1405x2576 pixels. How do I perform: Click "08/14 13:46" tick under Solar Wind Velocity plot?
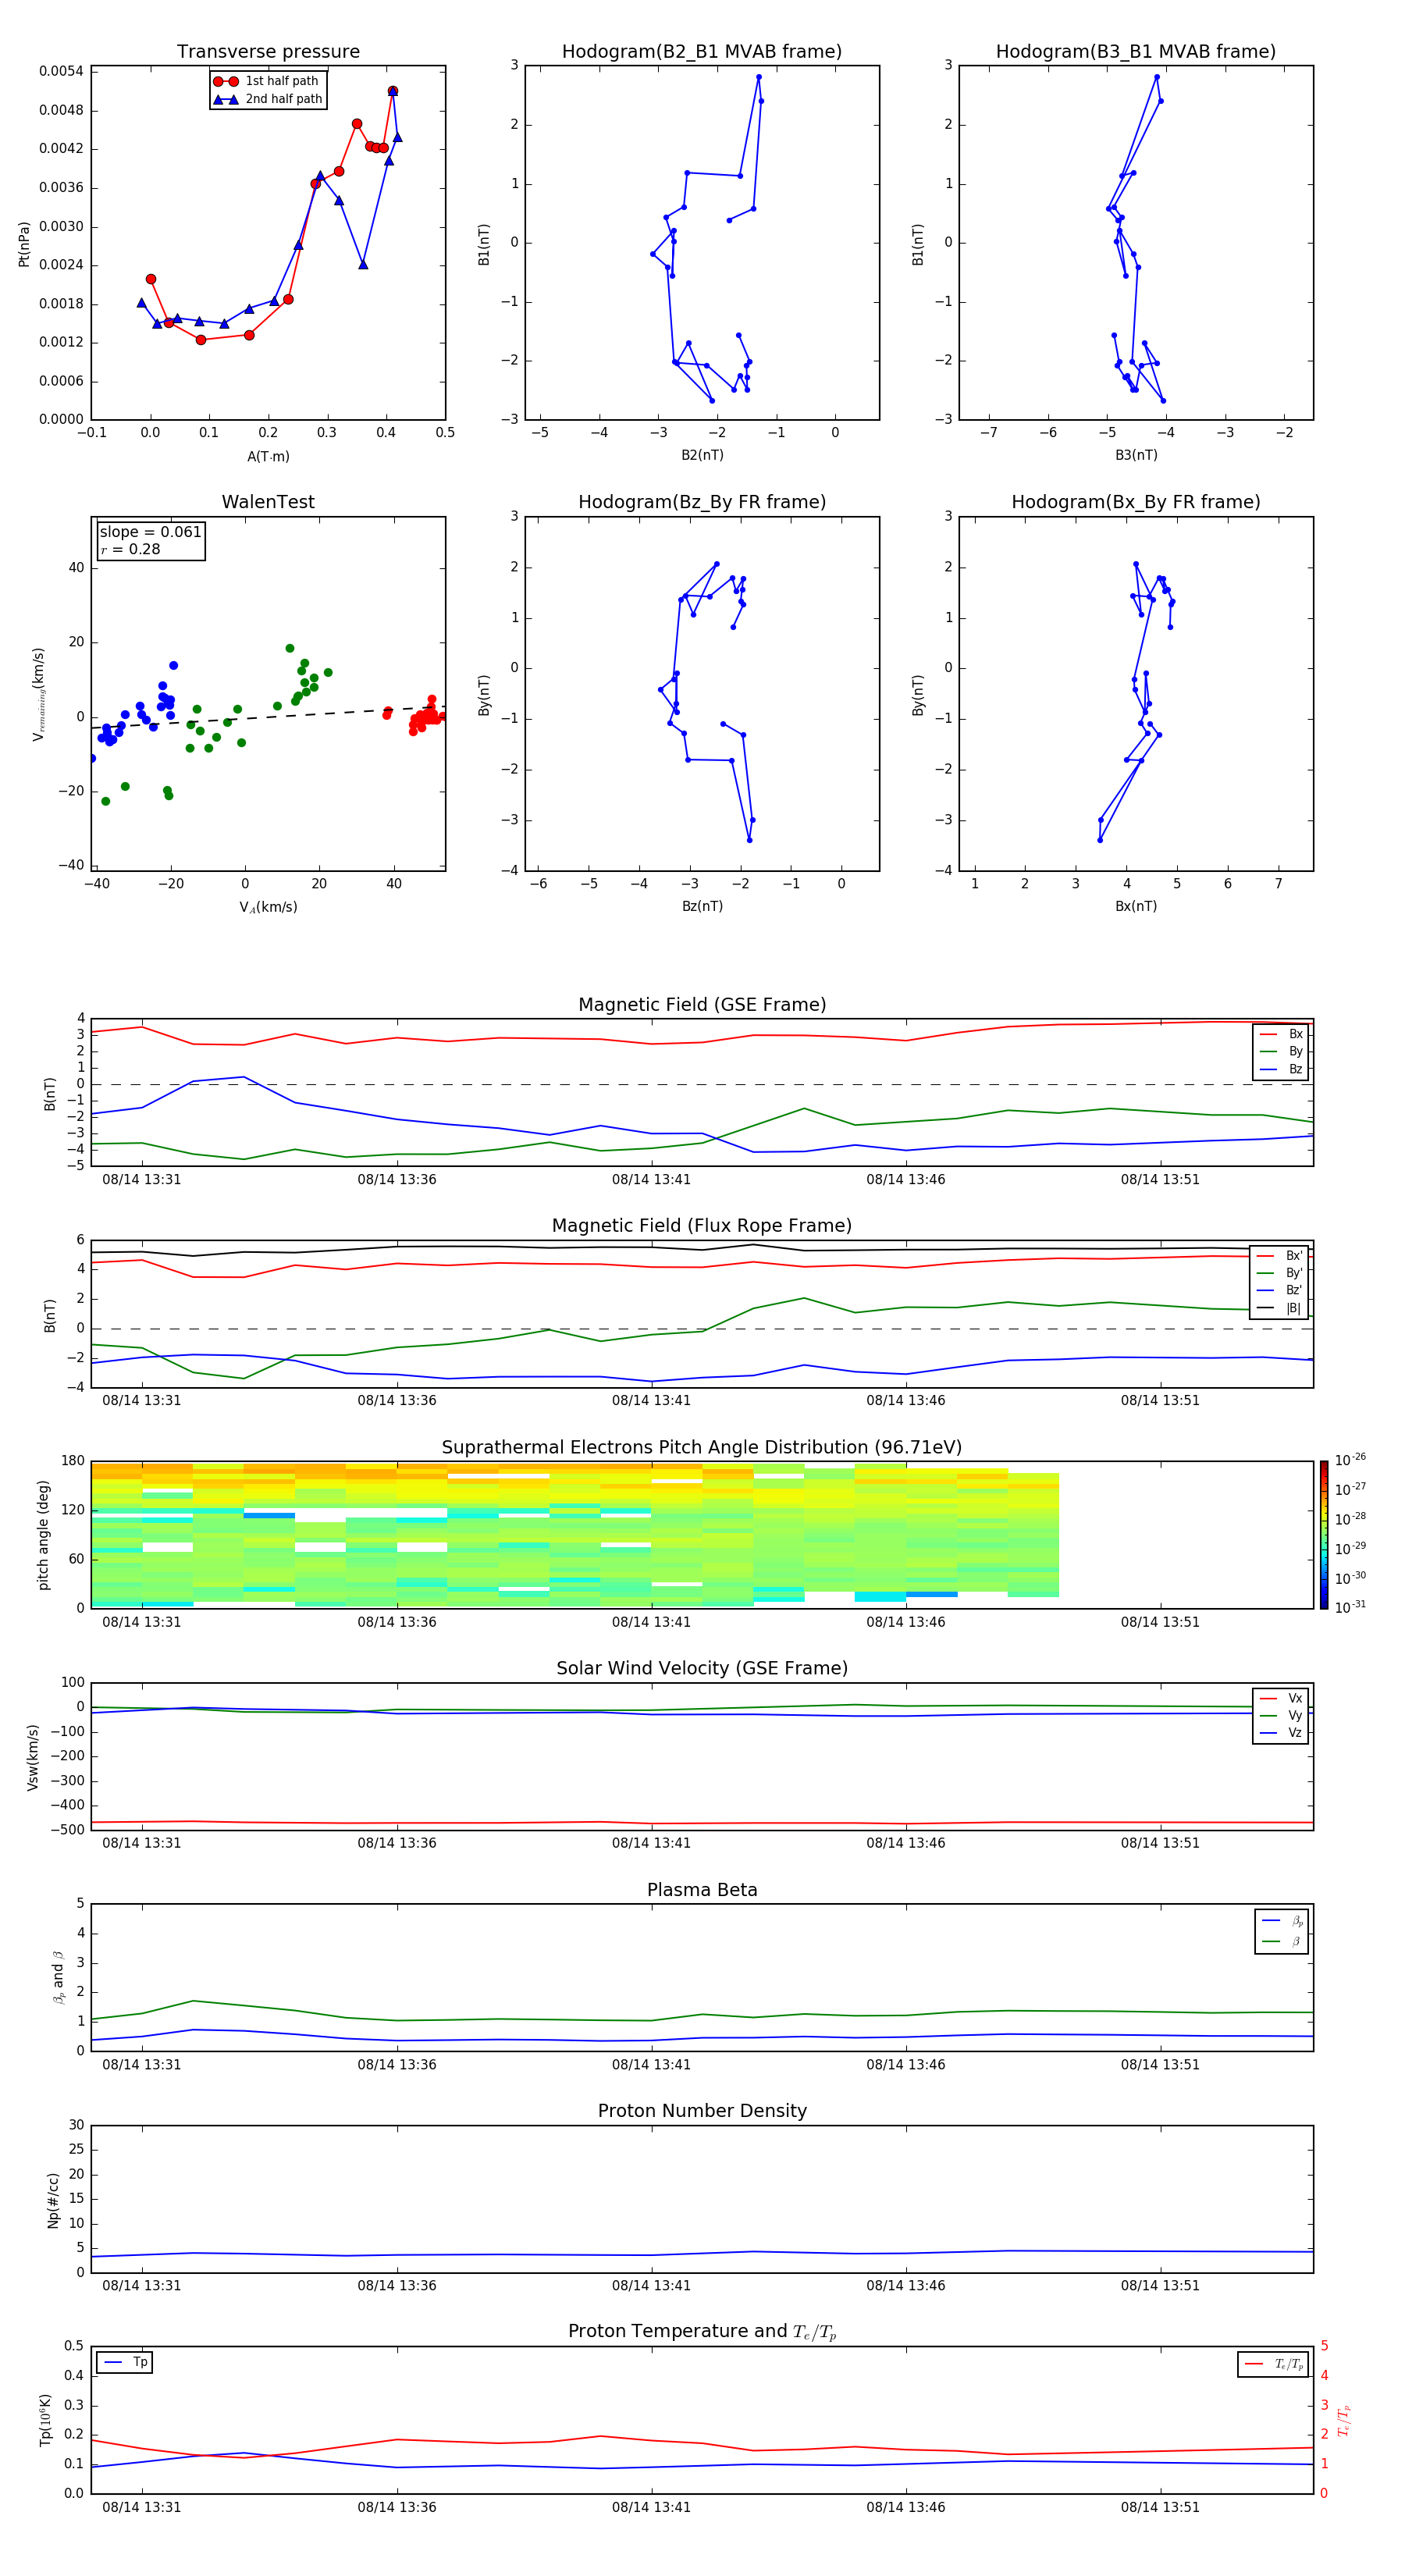[x=906, y=1843]
